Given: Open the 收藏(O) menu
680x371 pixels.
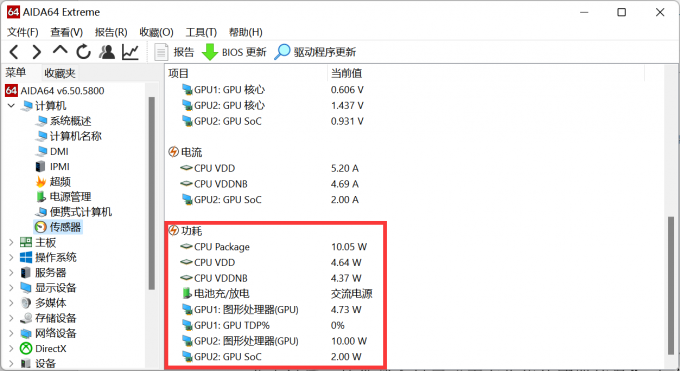Looking at the screenshot, I should [156, 32].
